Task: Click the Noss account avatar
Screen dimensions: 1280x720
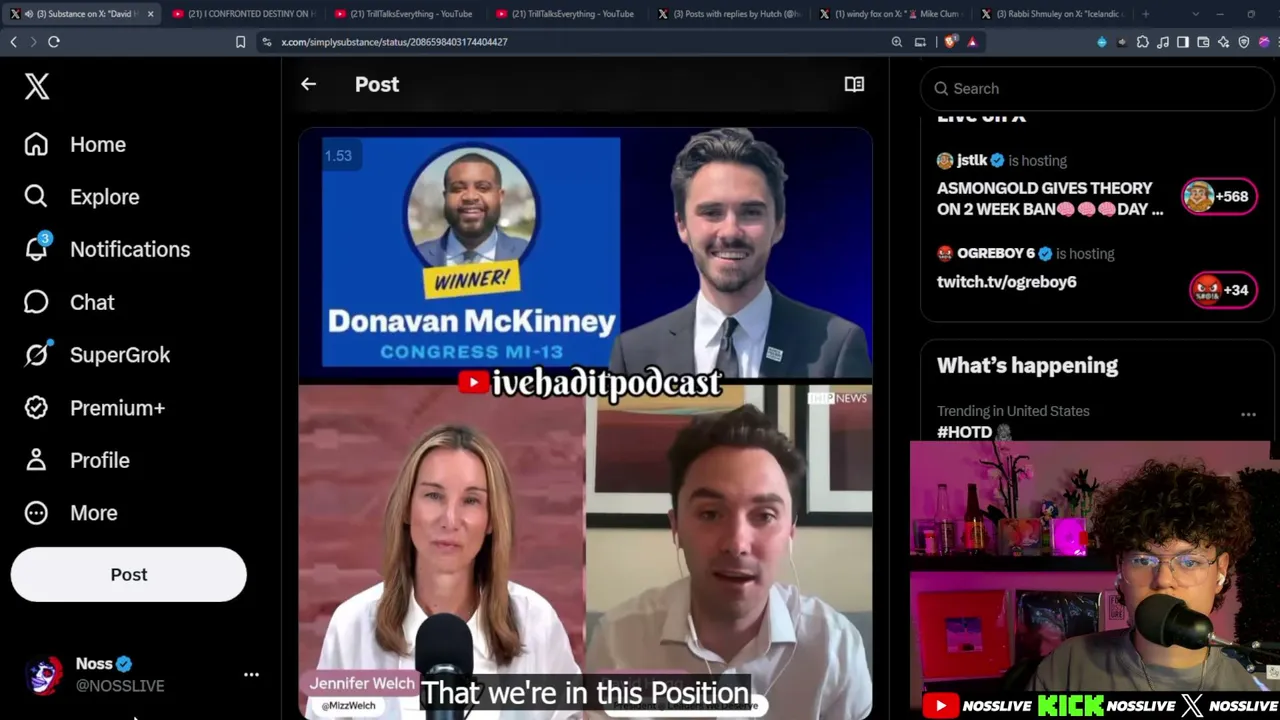Action: tap(44, 675)
